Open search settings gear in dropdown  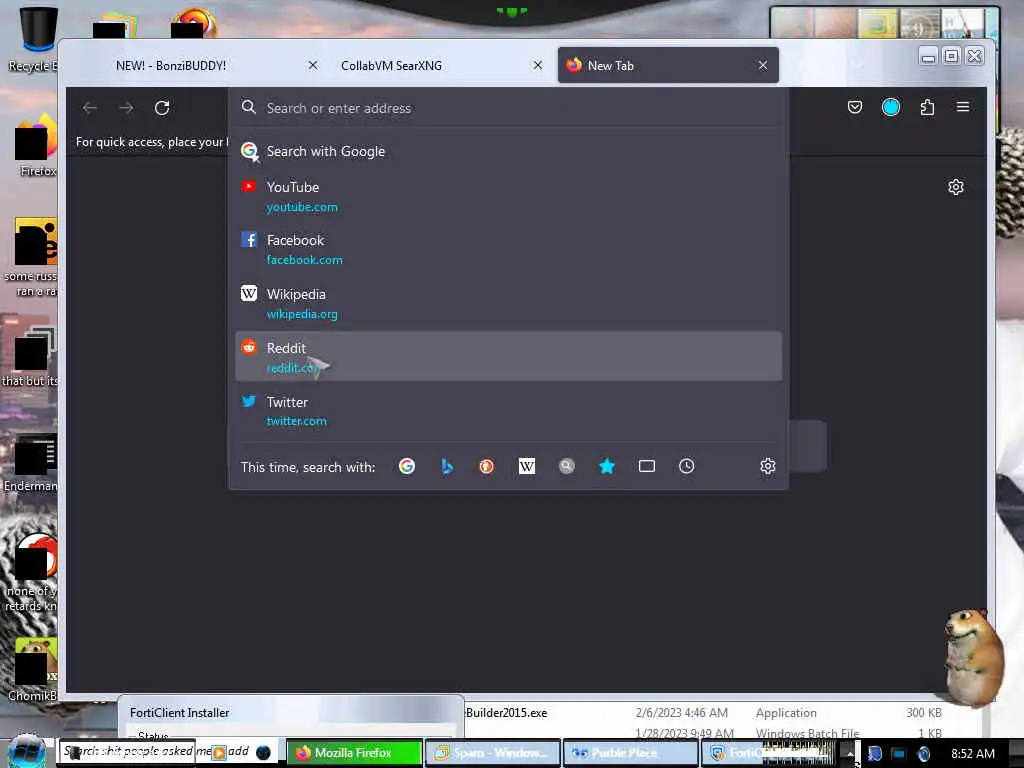pos(767,466)
